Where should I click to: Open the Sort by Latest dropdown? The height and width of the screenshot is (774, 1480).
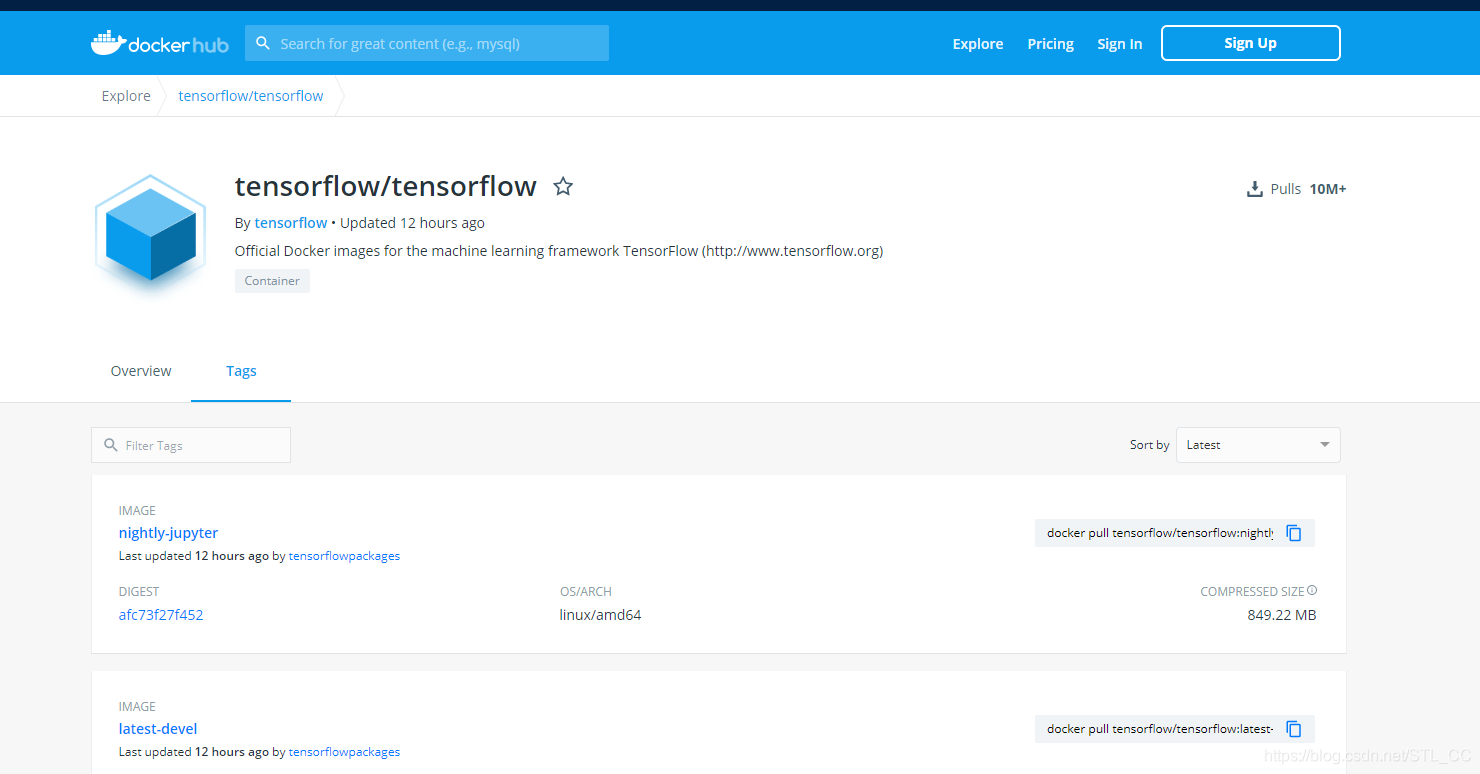click(1258, 445)
